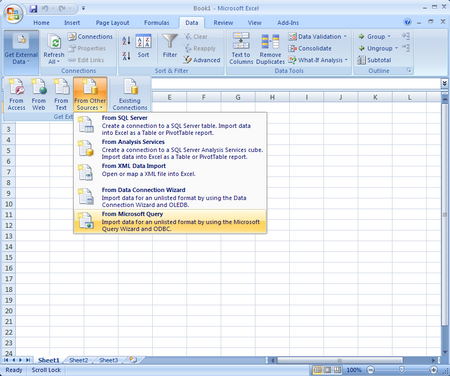Click the zoom in plus button
Screen dimensions: 450x376
tap(433, 370)
